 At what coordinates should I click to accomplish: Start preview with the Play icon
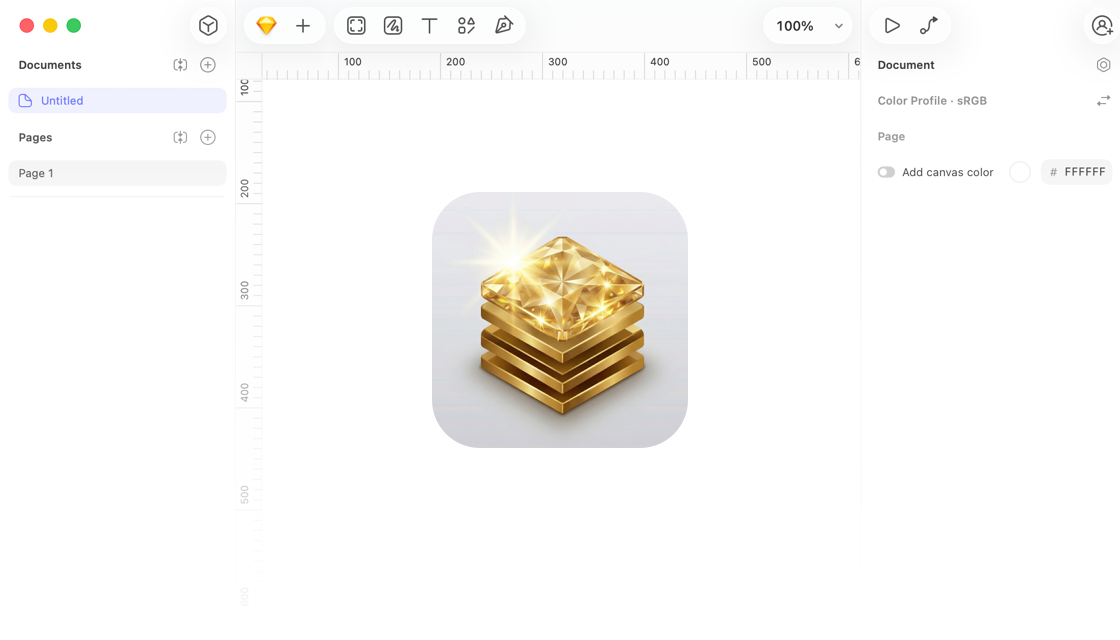pos(893,25)
